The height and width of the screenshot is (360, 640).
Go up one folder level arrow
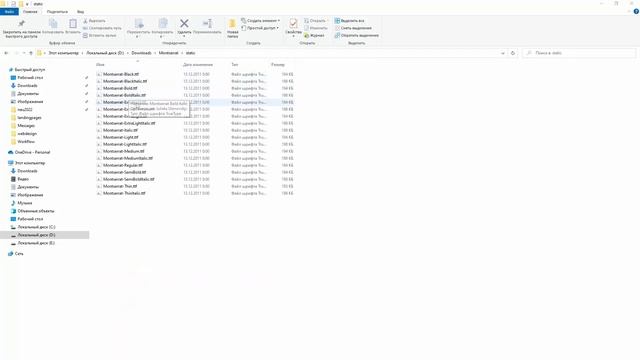tap(31, 53)
